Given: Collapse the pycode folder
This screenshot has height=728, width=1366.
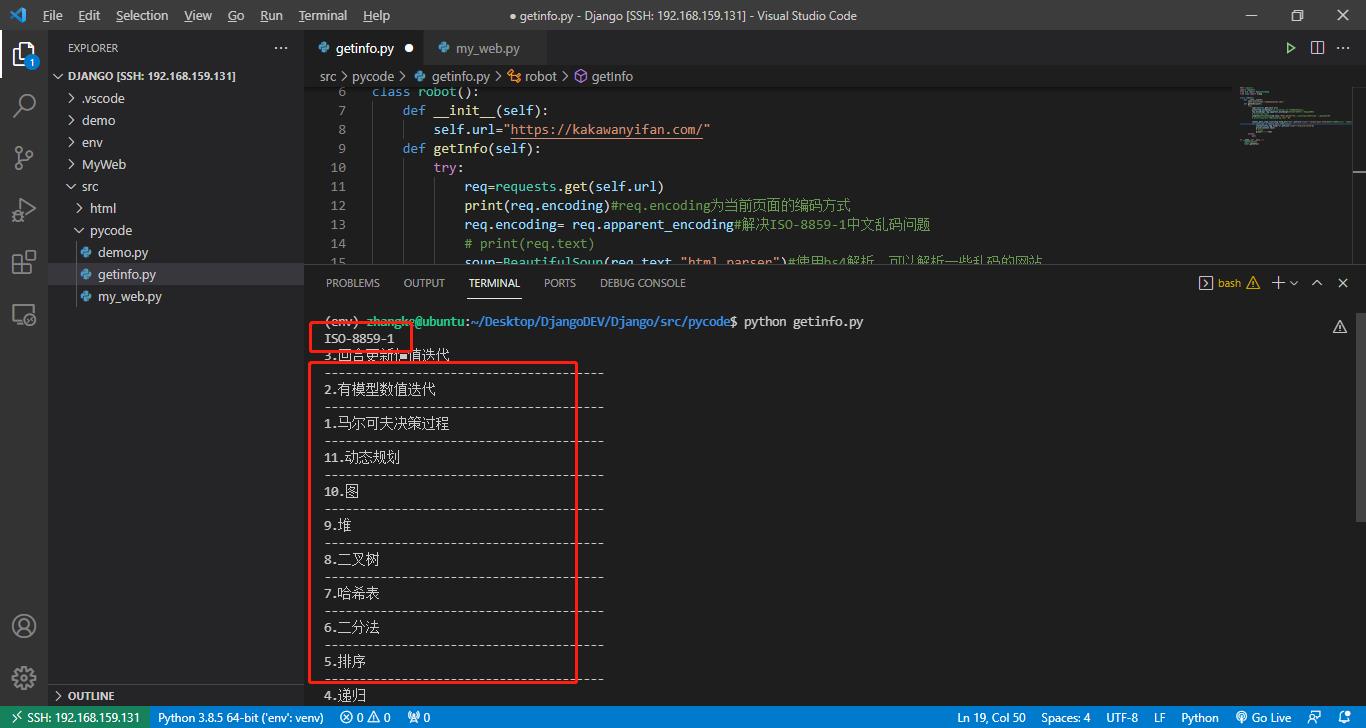Looking at the screenshot, I should click(176, 230).
